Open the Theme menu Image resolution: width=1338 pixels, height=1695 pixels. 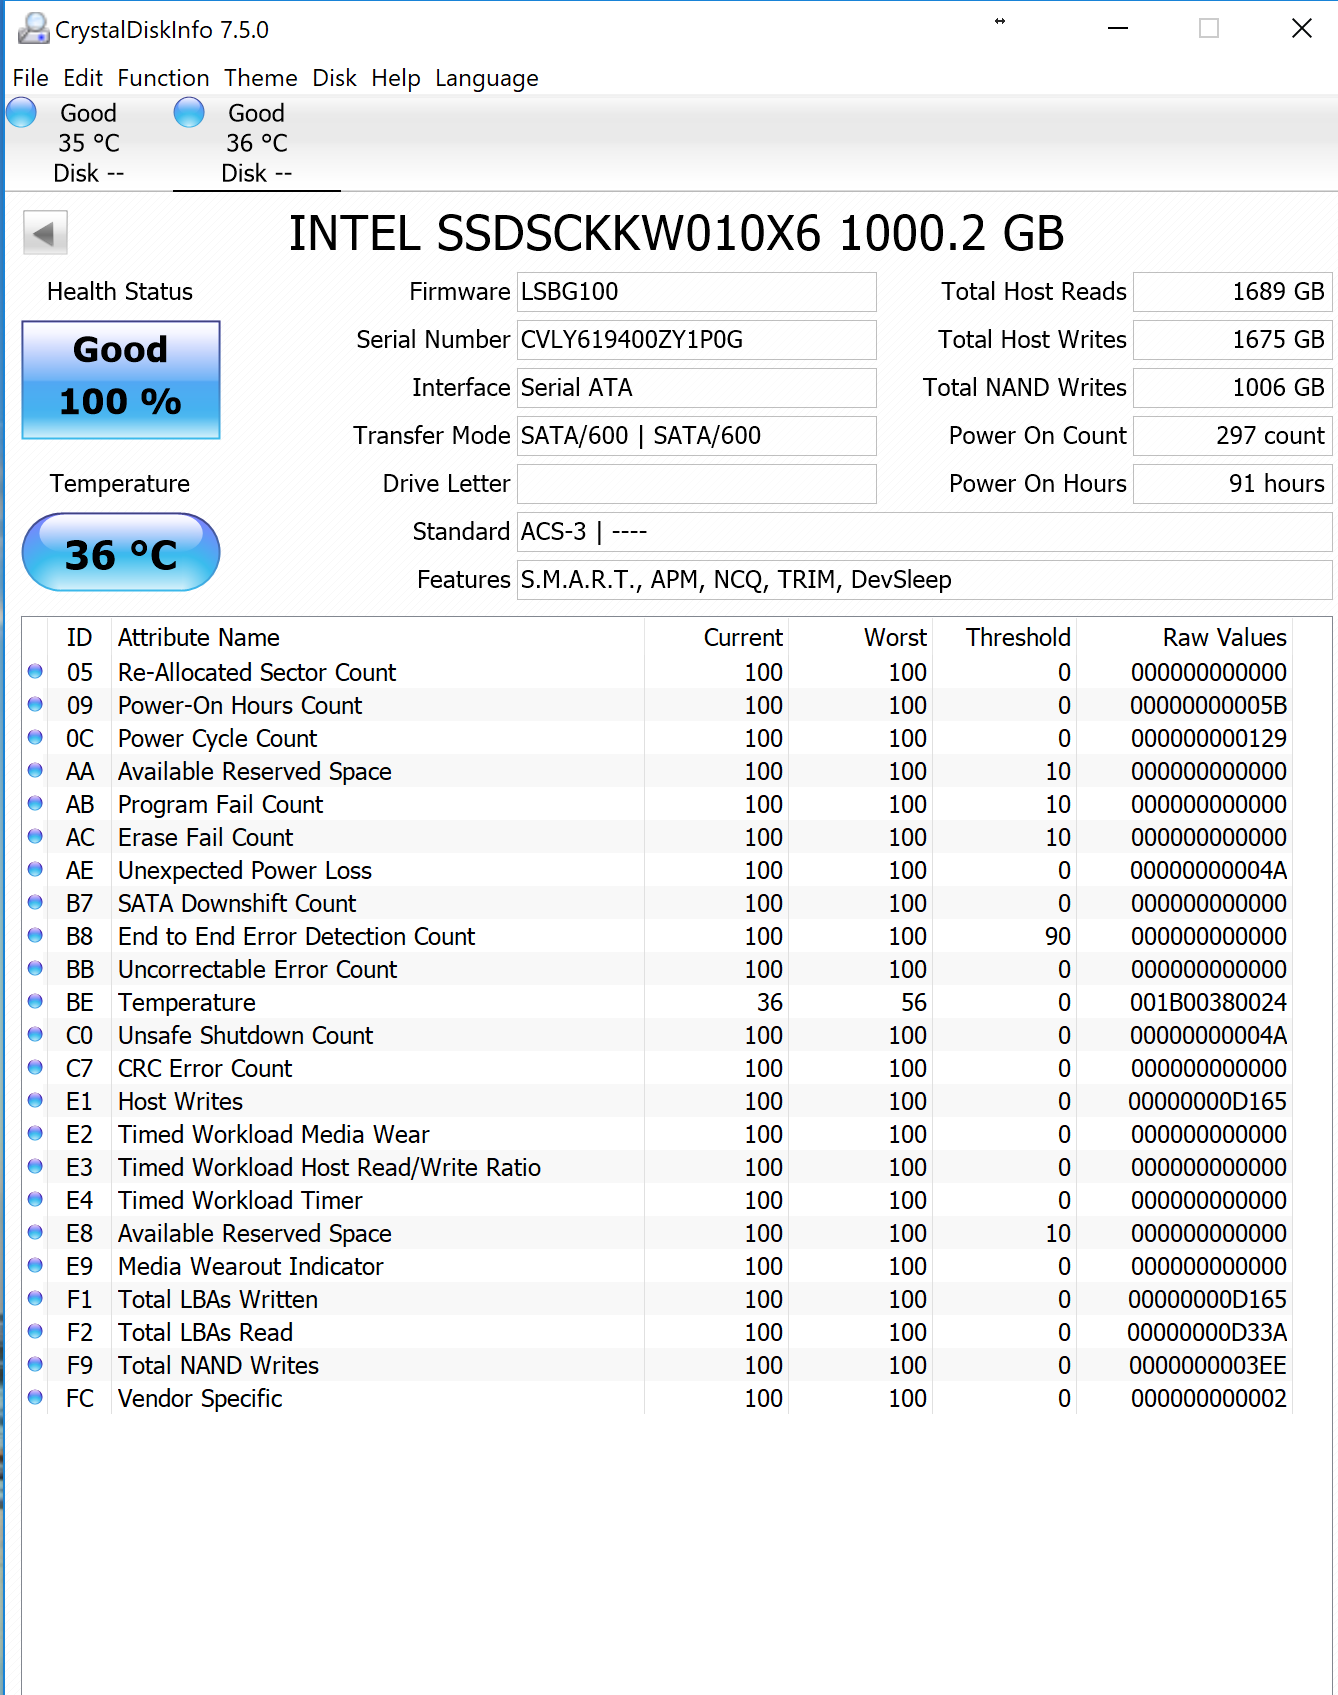260,78
